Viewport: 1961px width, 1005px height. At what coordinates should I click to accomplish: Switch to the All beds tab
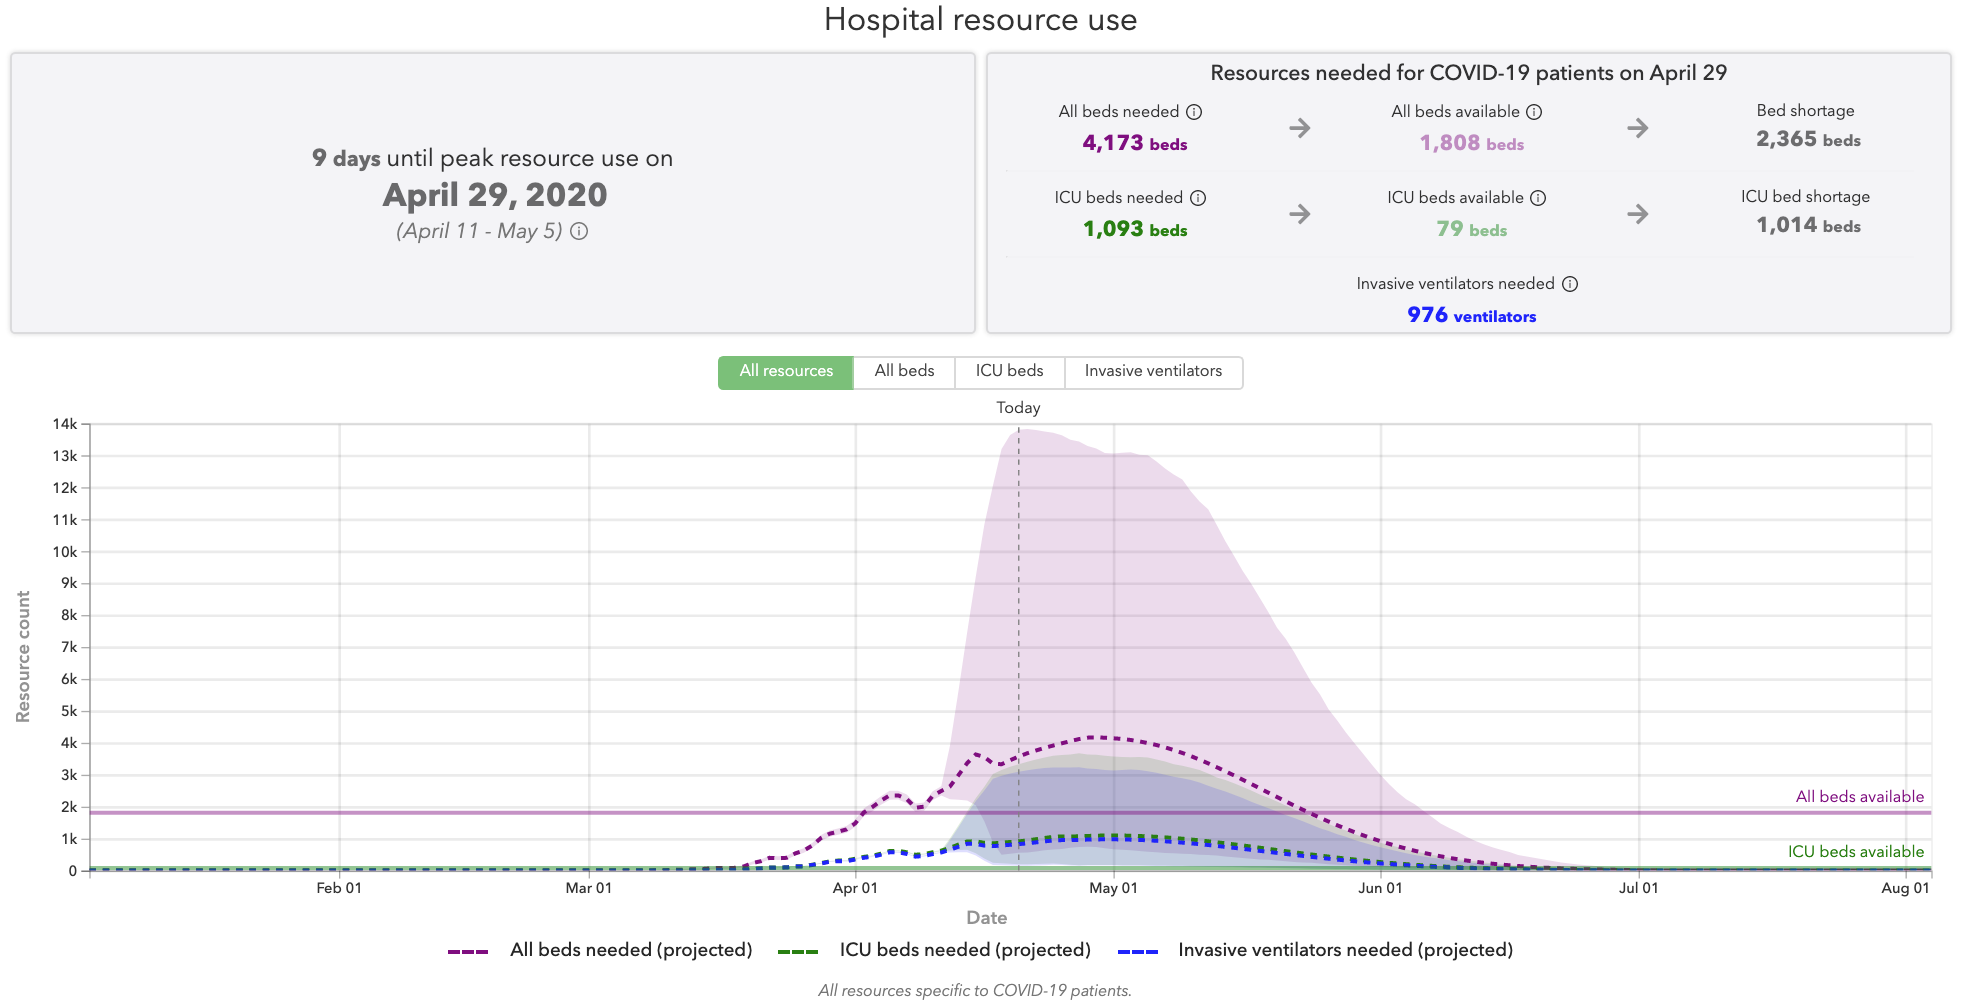[904, 371]
